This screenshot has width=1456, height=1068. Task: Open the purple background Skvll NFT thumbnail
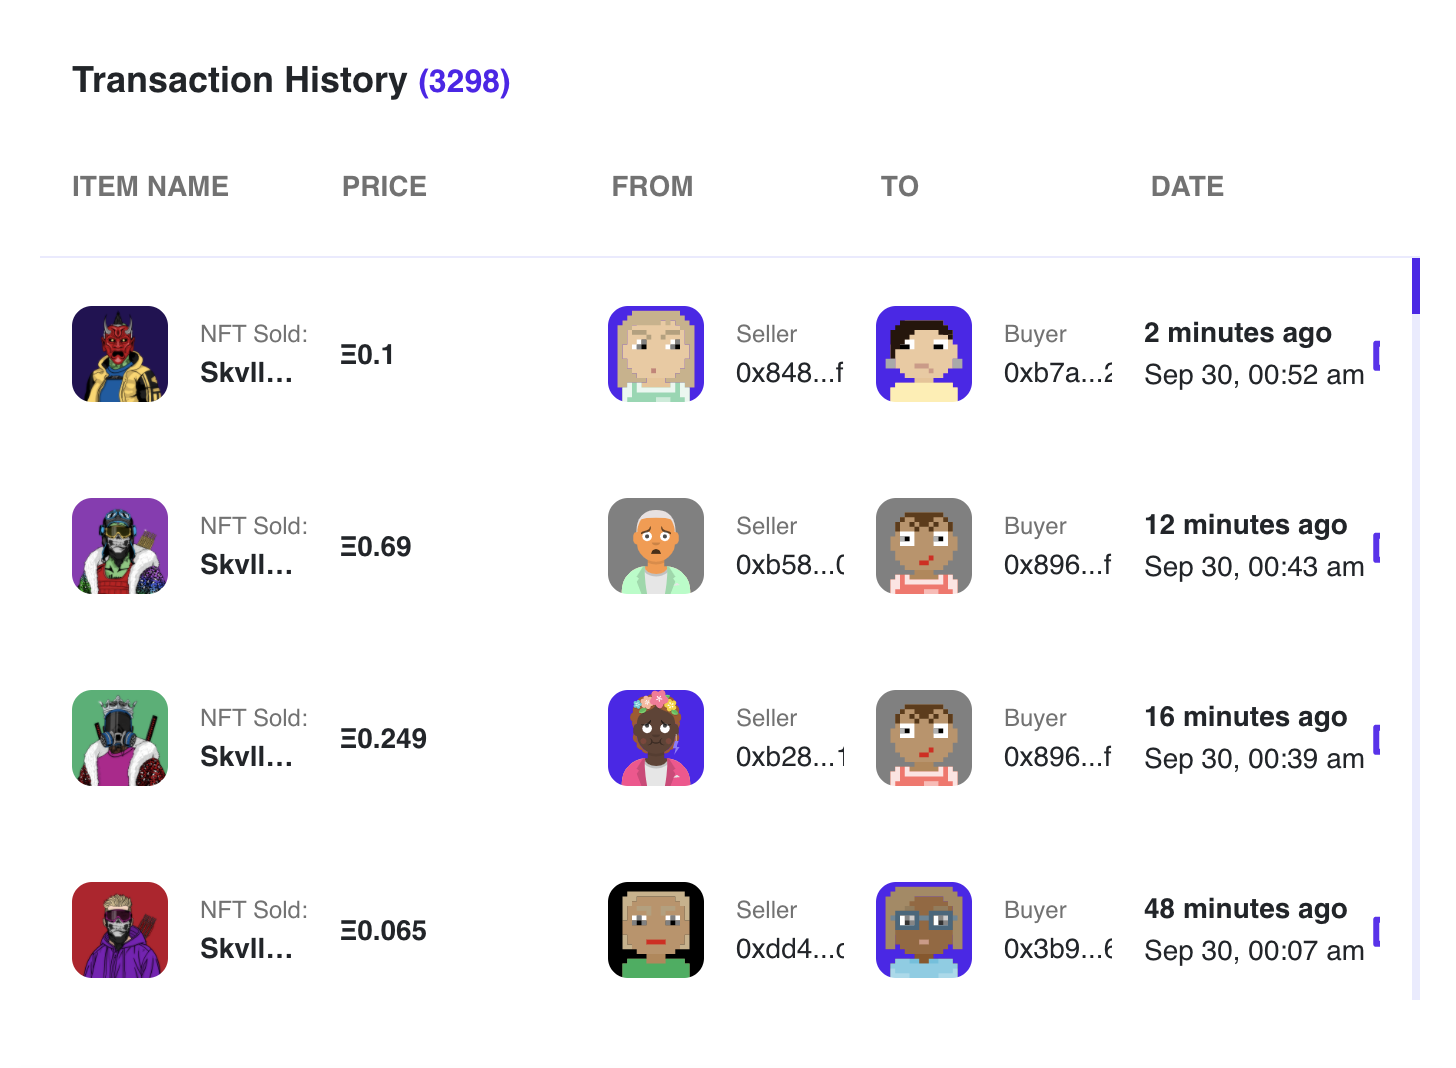click(x=120, y=546)
